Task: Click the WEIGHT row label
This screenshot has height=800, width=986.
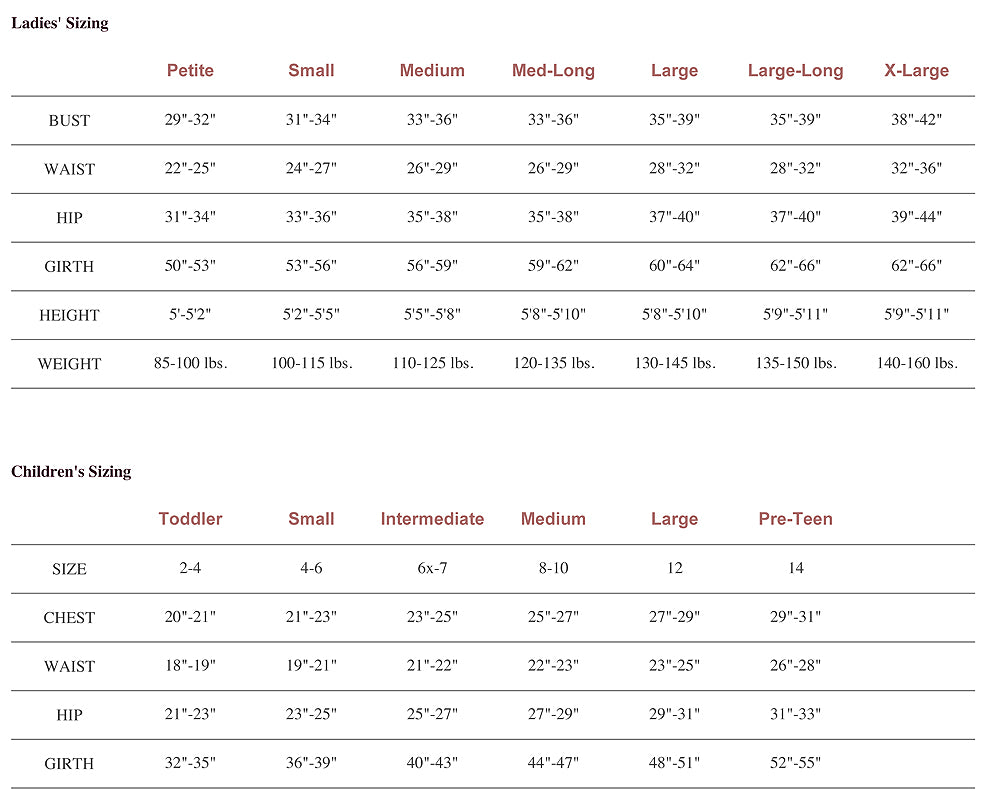Action: pyautogui.click(x=69, y=364)
